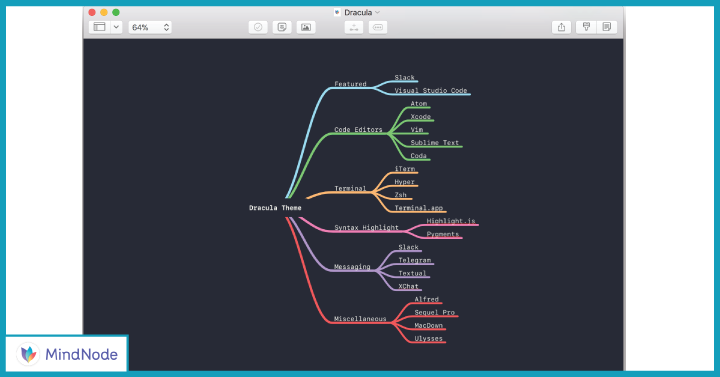Select the Terminal.app node
Screen dimensions: 720x377
click(419, 208)
